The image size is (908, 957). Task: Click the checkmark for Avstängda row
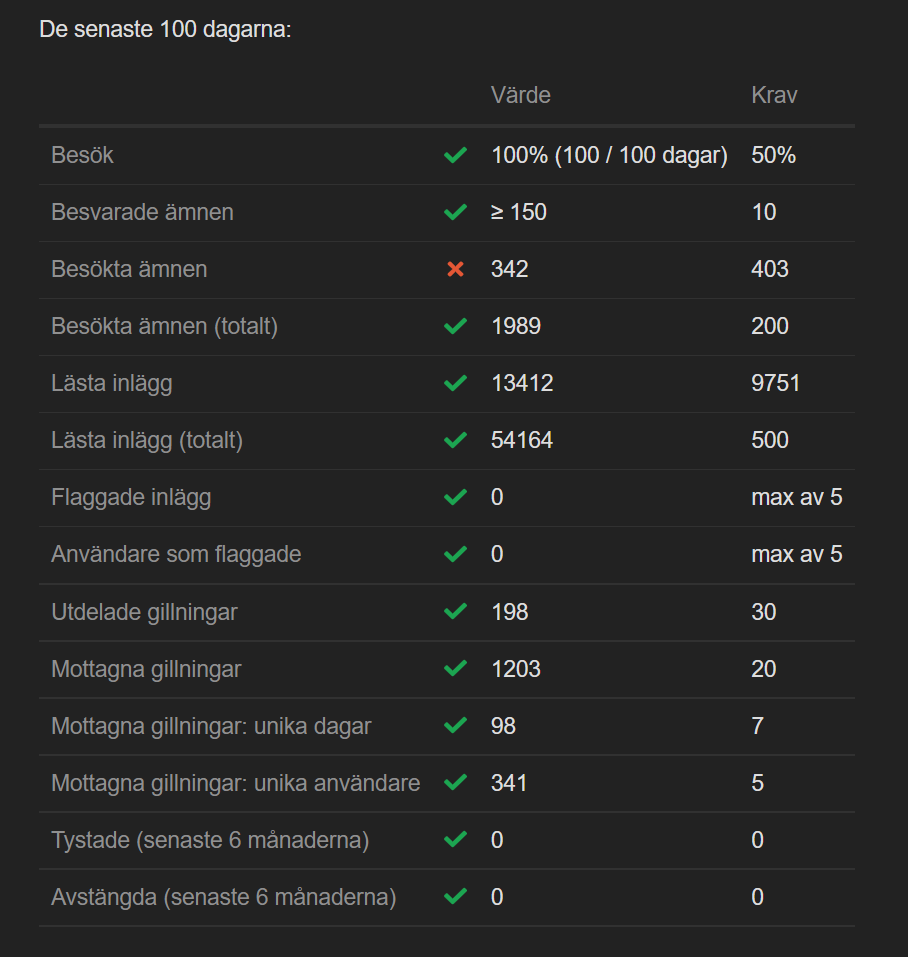[455, 896]
